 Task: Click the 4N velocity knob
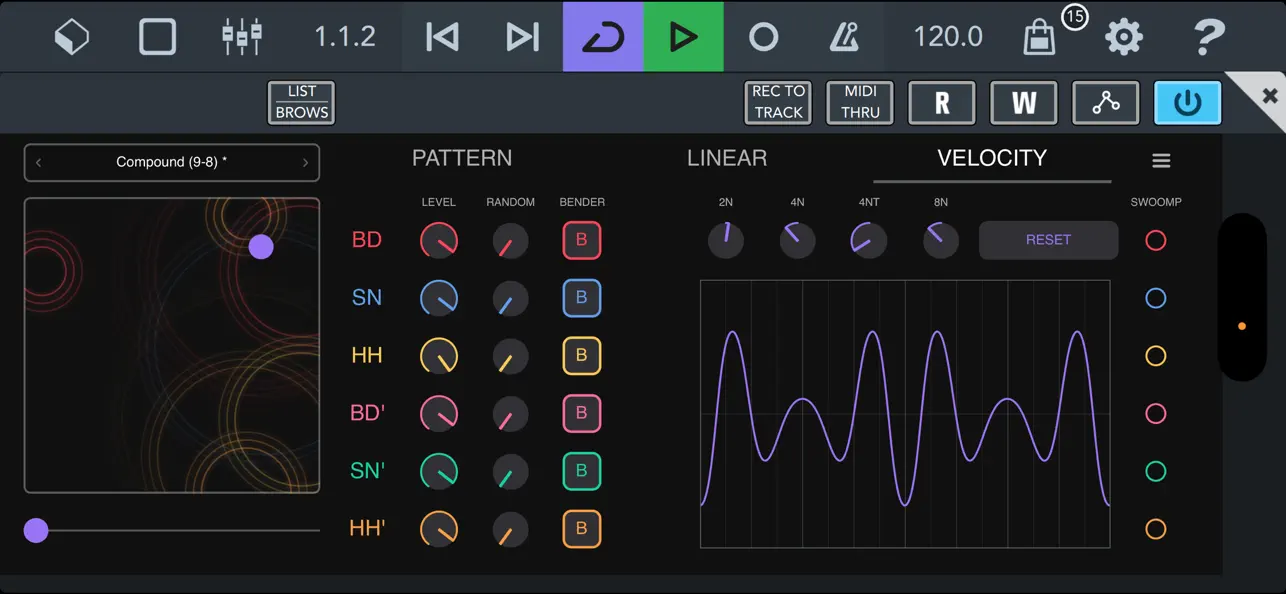[797, 240]
